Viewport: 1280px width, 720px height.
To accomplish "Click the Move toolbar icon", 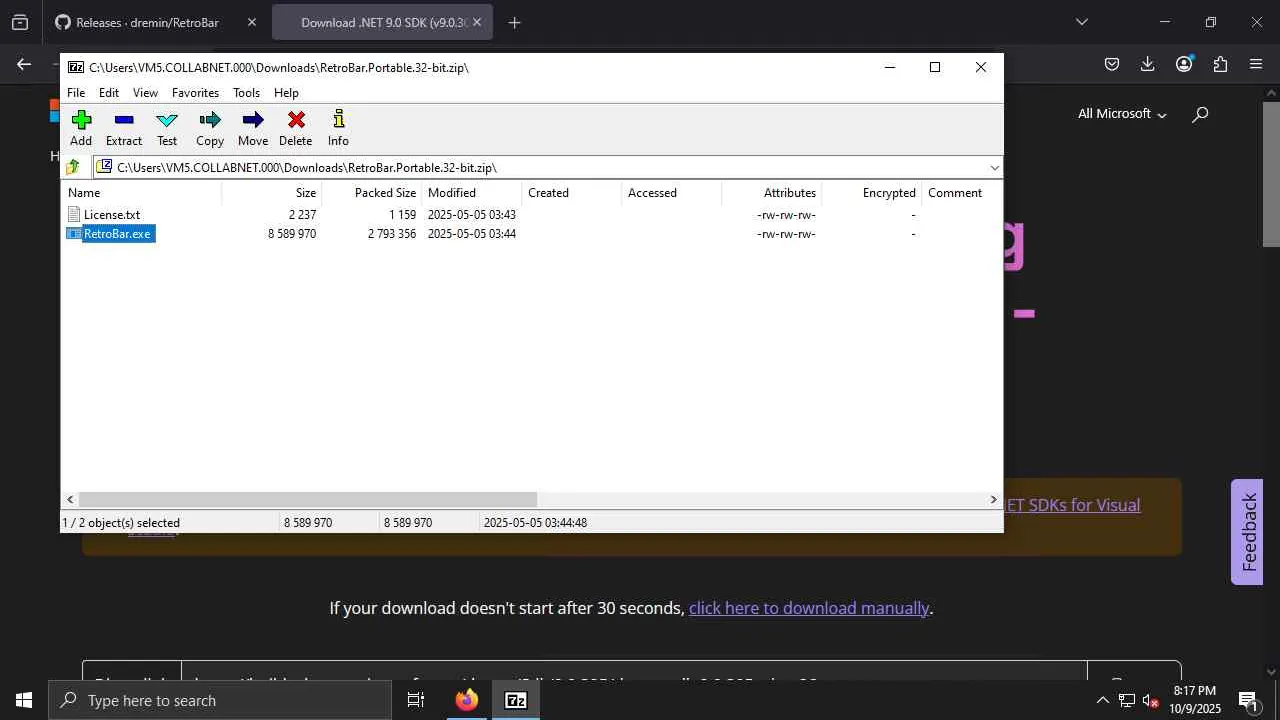I will click(x=253, y=120).
